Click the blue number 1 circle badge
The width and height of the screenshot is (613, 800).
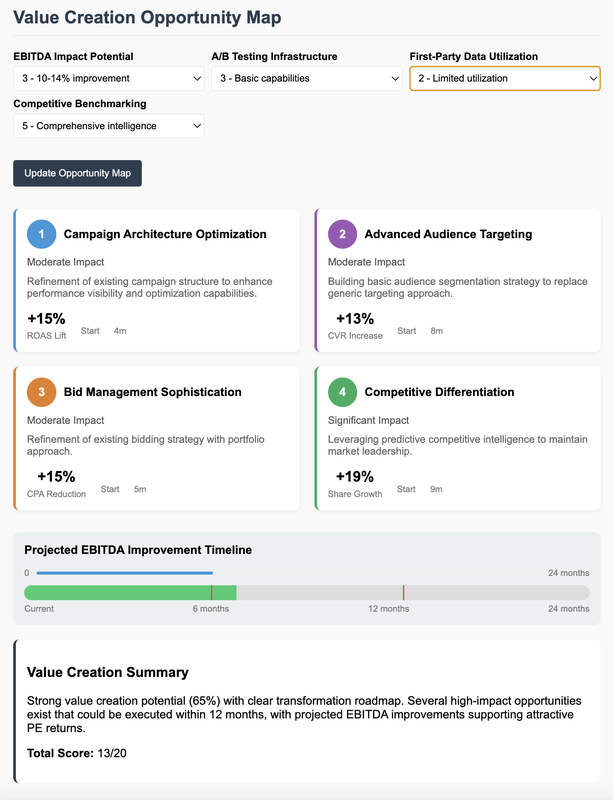pos(42,234)
